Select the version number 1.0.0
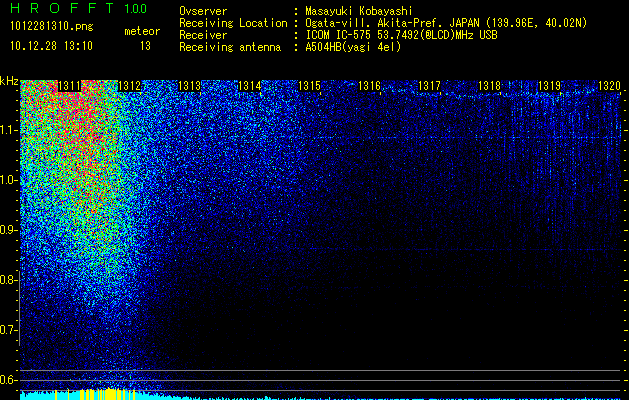629x400 pixels. [x=135, y=9]
